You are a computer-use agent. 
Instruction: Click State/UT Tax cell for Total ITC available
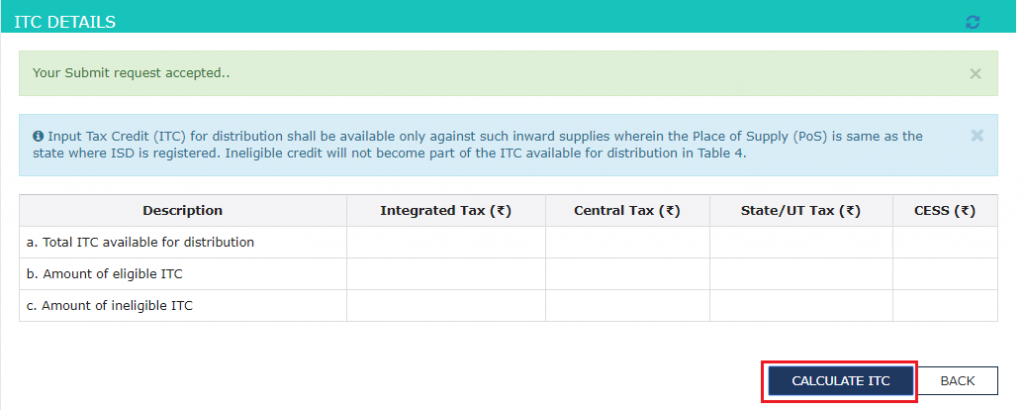click(801, 242)
